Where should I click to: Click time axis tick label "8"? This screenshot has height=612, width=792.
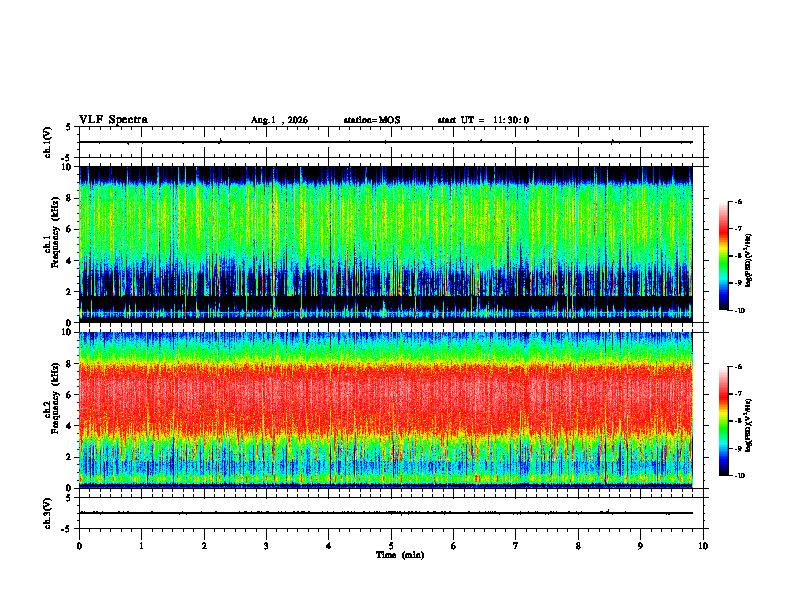[x=578, y=546]
